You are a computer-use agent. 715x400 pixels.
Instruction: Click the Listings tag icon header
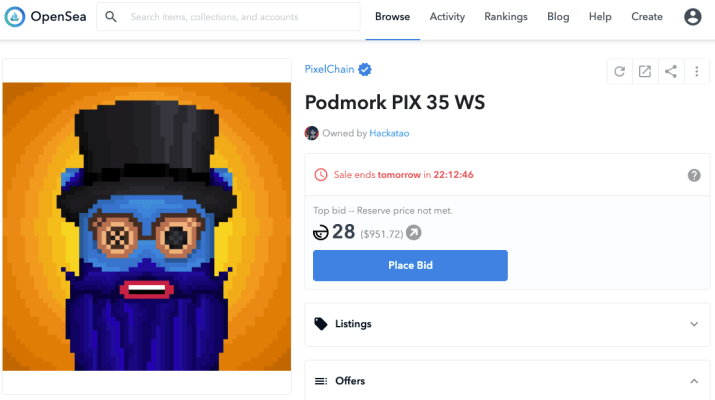[321, 324]
